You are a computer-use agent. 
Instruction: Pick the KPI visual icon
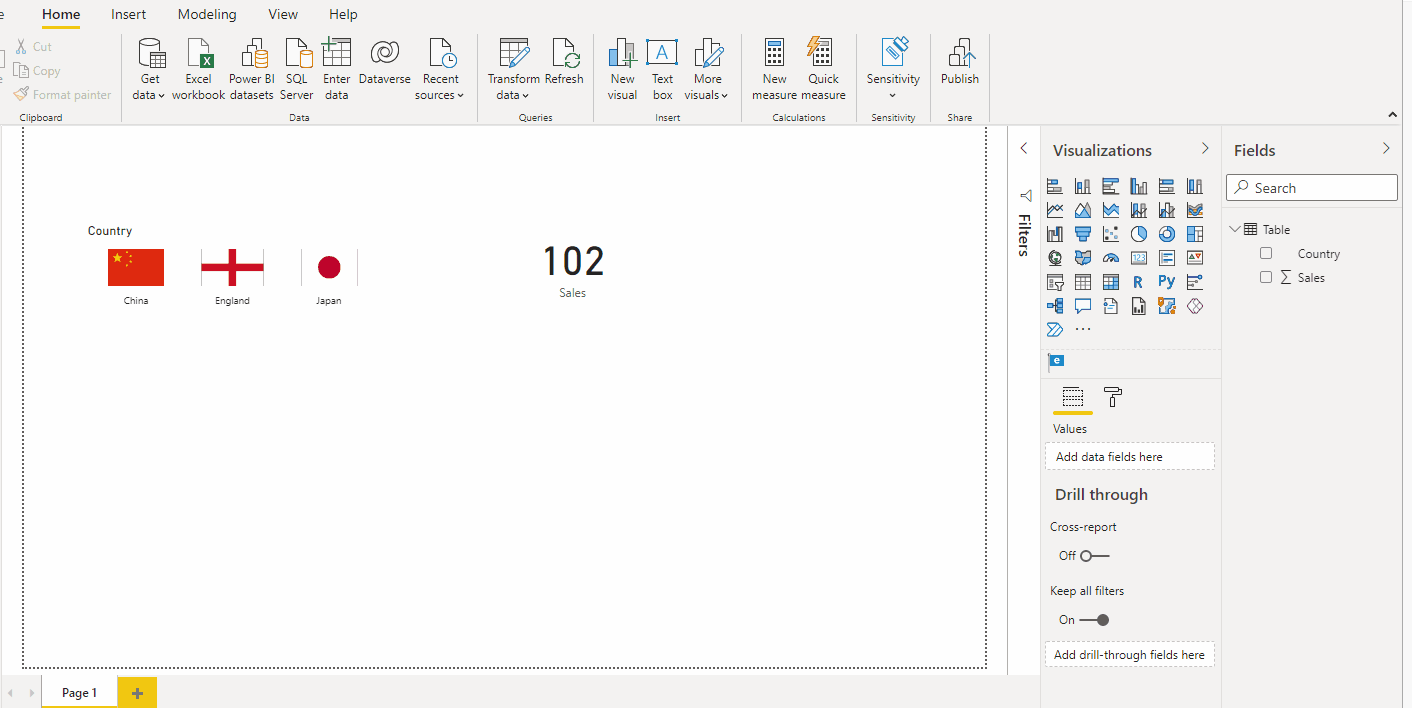pos(1195,258)
